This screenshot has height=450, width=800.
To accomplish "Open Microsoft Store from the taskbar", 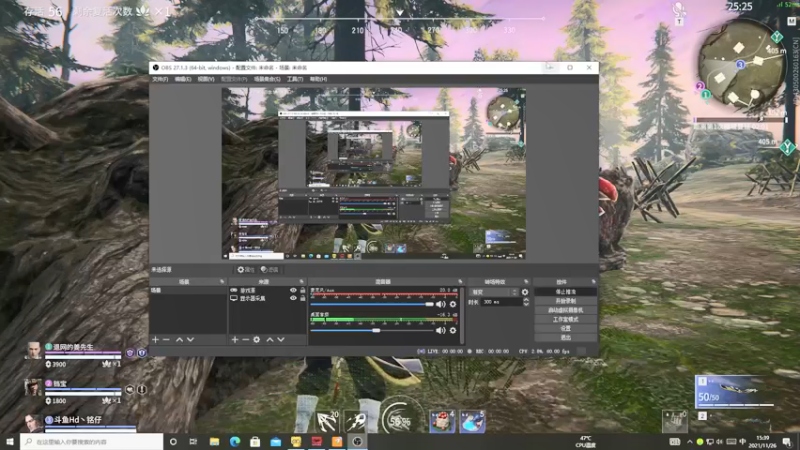I will 255,441.
